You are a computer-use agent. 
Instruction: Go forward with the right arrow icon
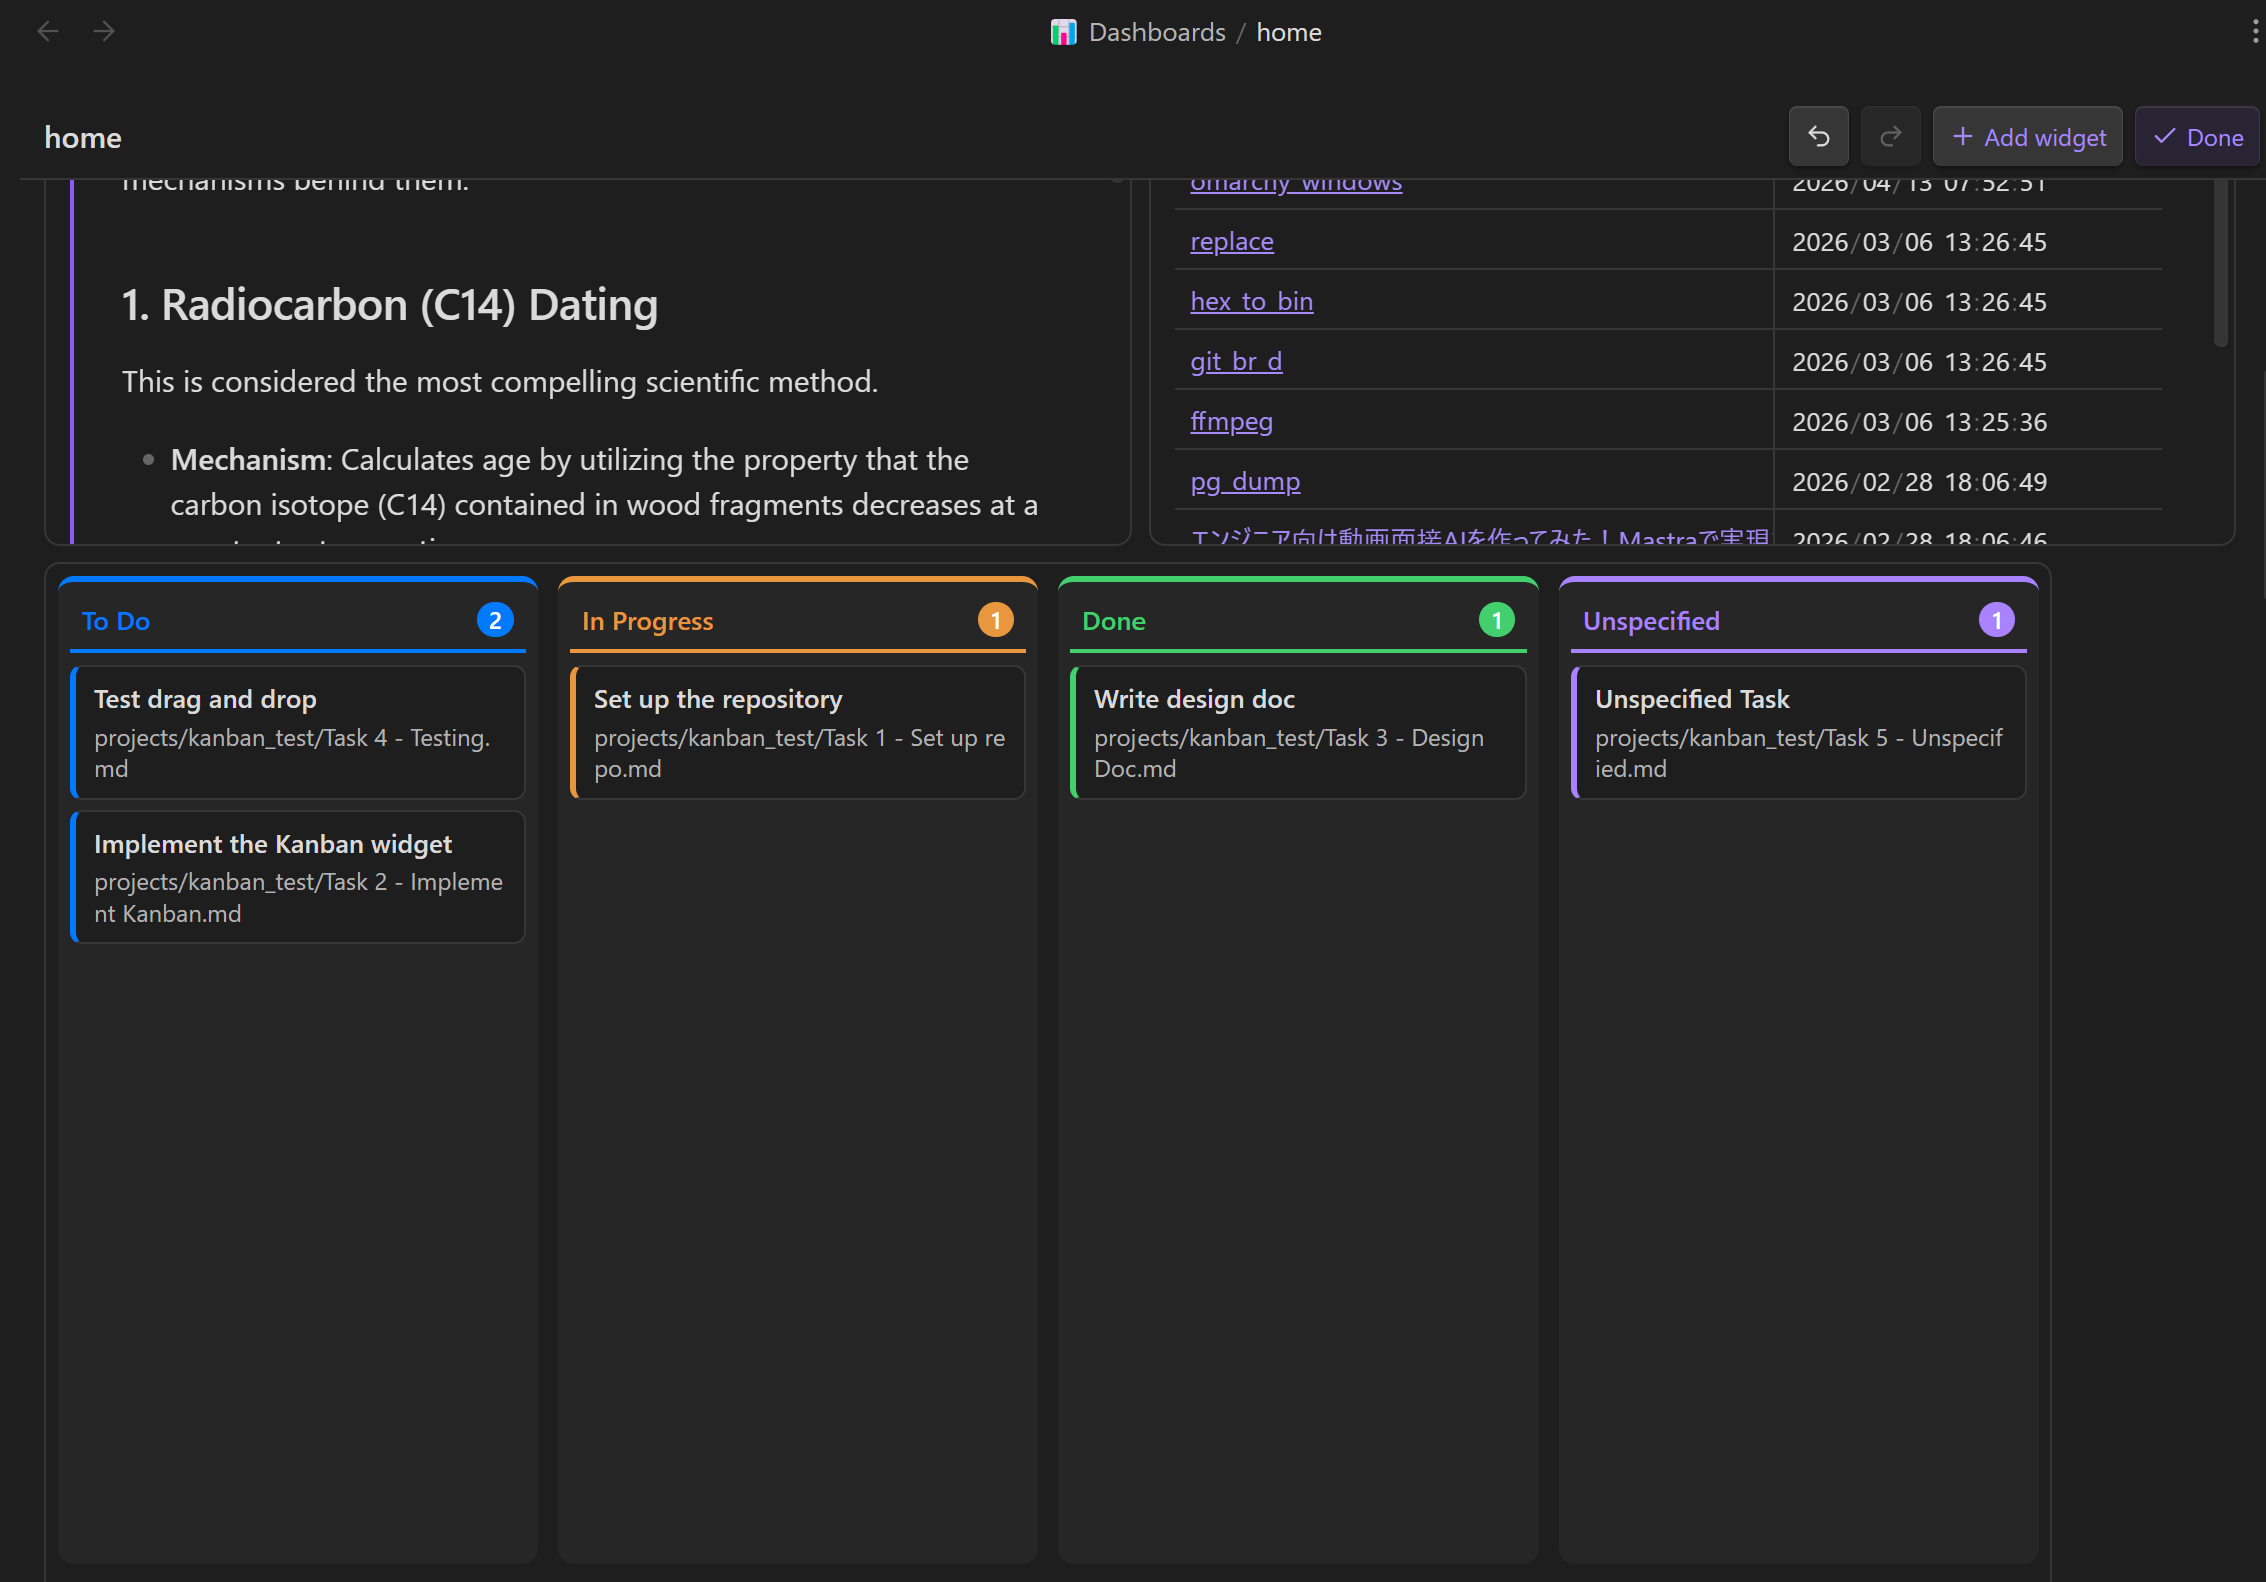tap(104, 32)
